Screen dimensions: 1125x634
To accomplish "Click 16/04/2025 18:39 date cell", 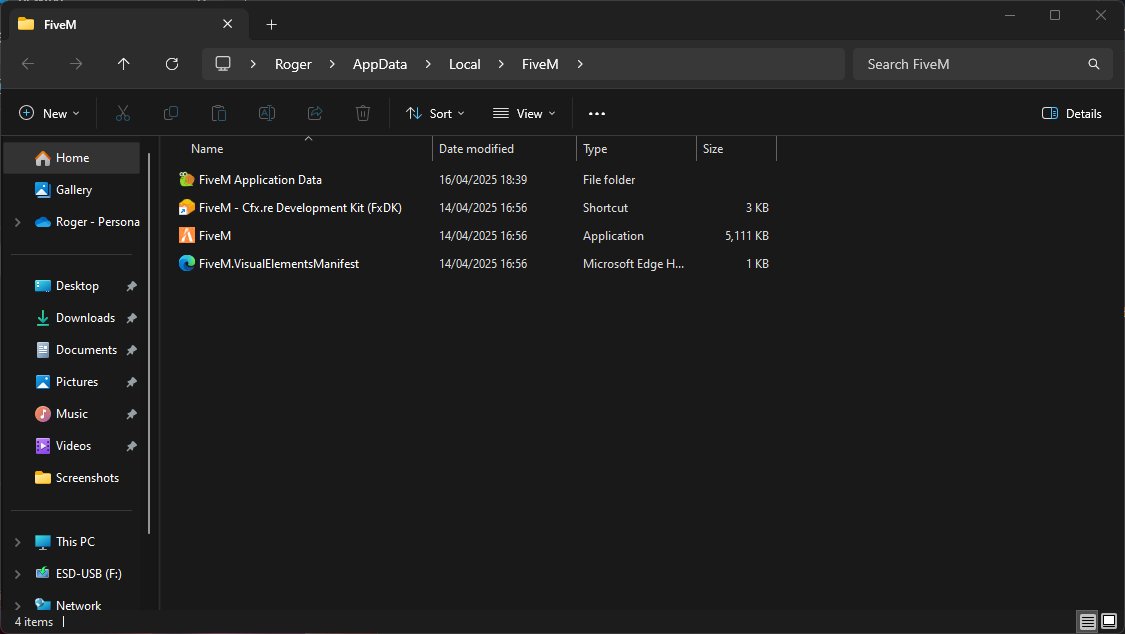I will coord(483,180).
